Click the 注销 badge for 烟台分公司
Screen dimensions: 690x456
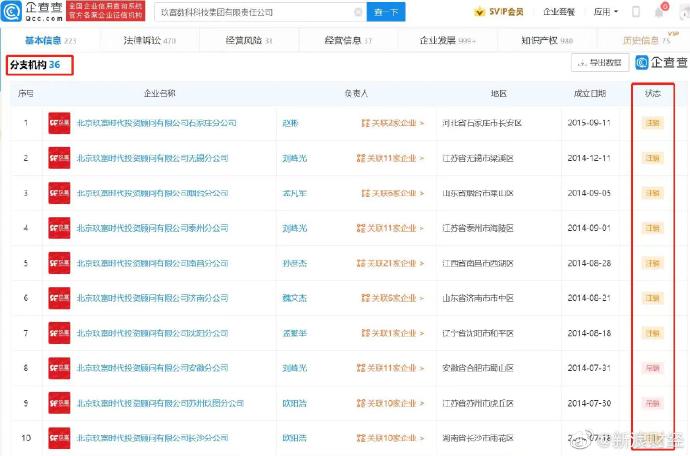653,193
